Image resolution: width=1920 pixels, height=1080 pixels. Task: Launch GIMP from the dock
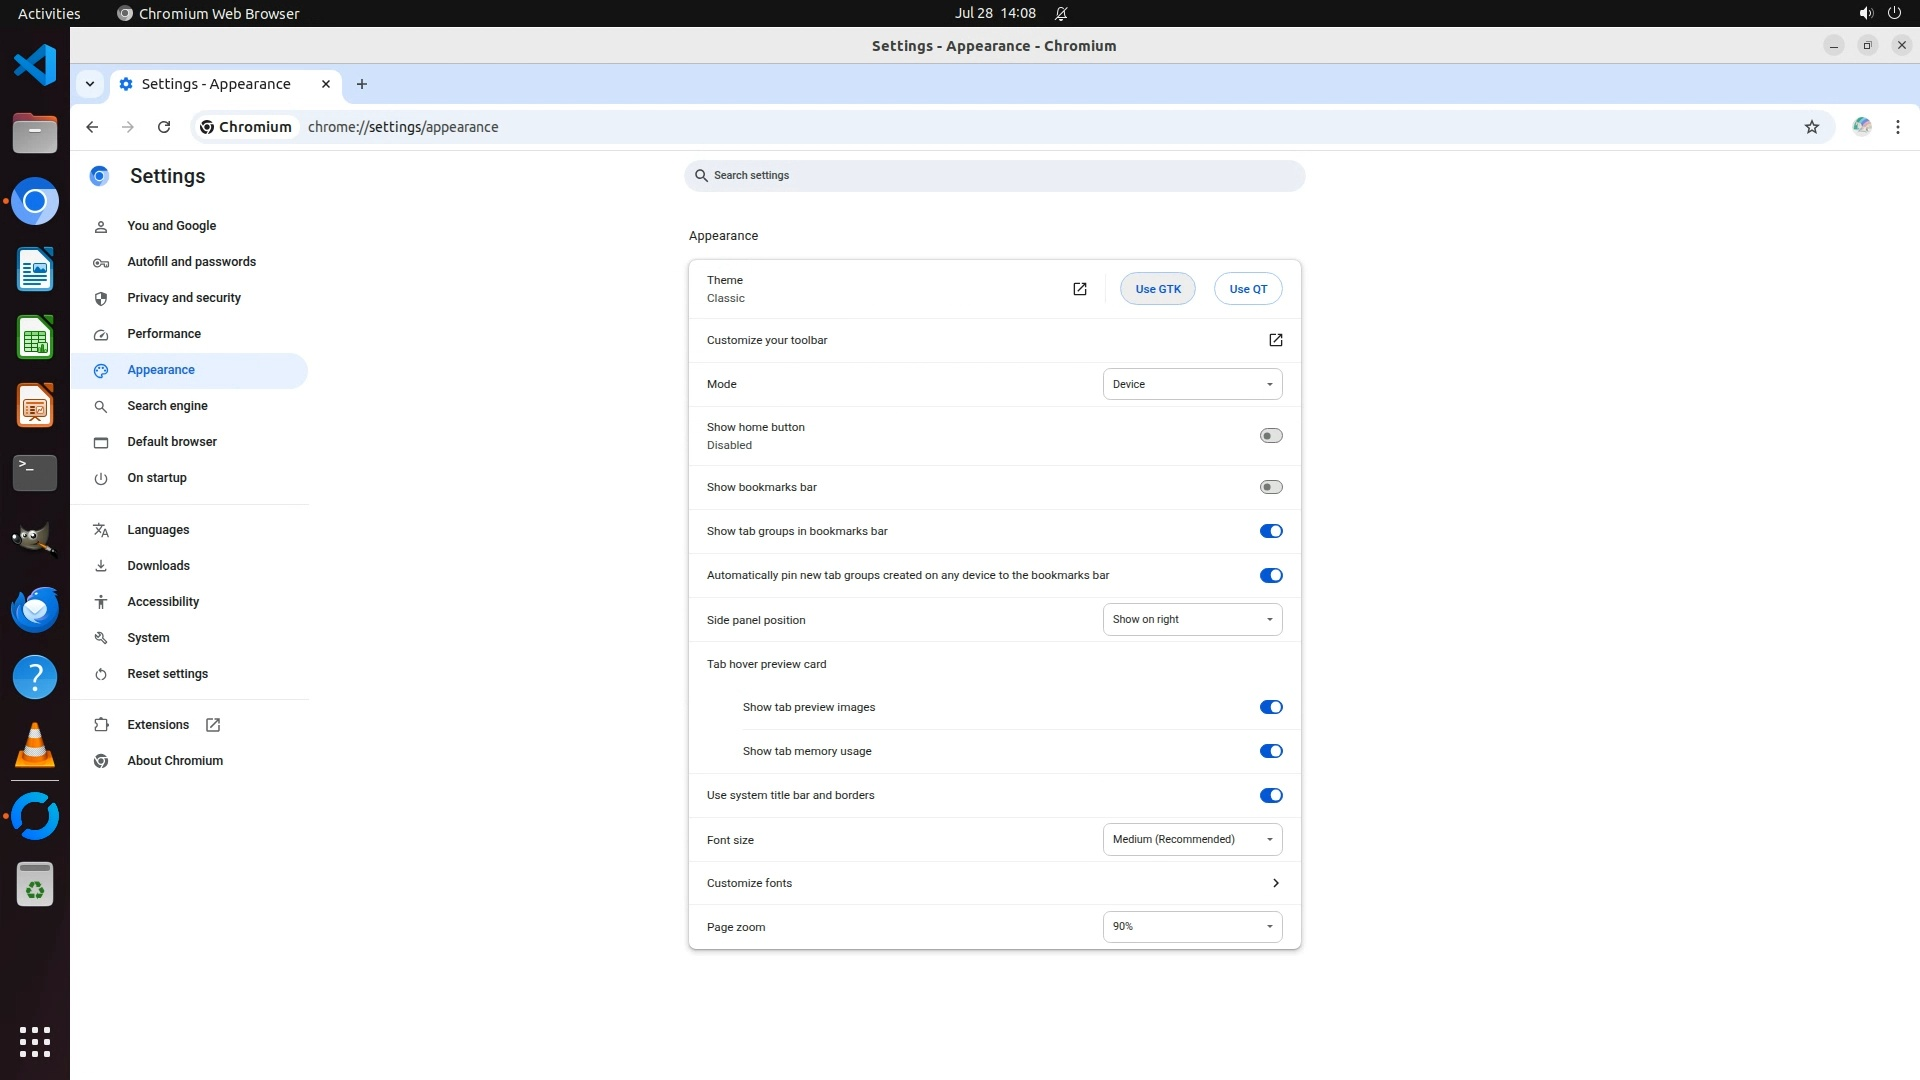(x=34, y=540)
